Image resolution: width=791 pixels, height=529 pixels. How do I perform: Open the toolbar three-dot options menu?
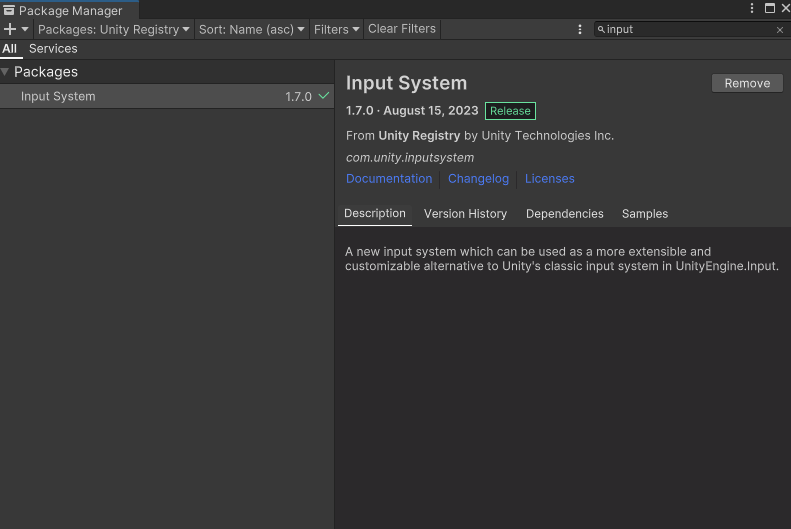[x=580, y=29]
